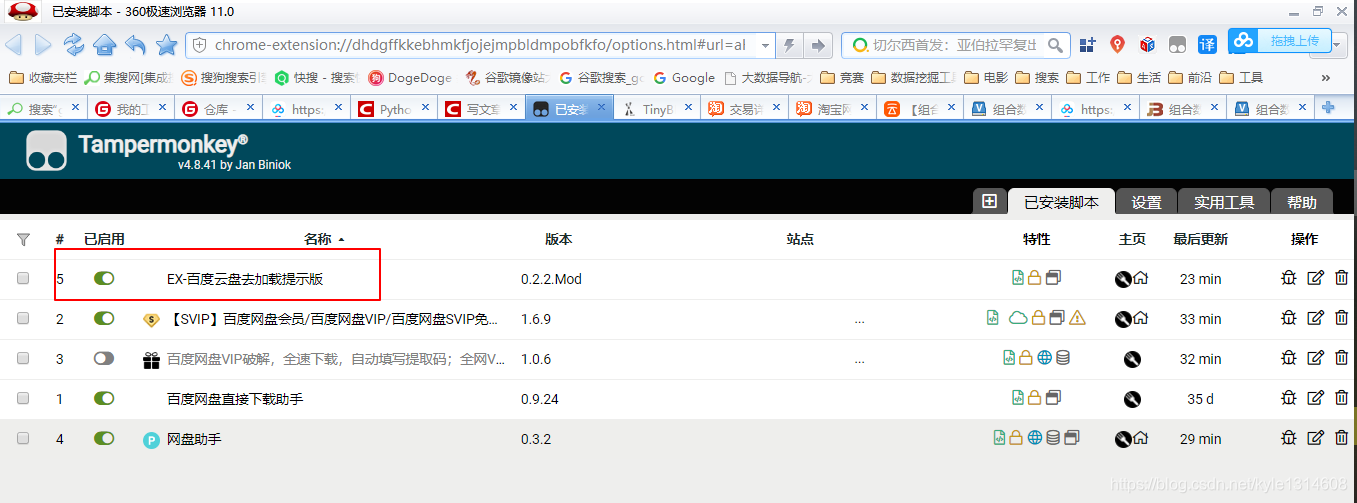Delete the EX-百度云盘去加载提示版 script

click(x=1341, y=278)
